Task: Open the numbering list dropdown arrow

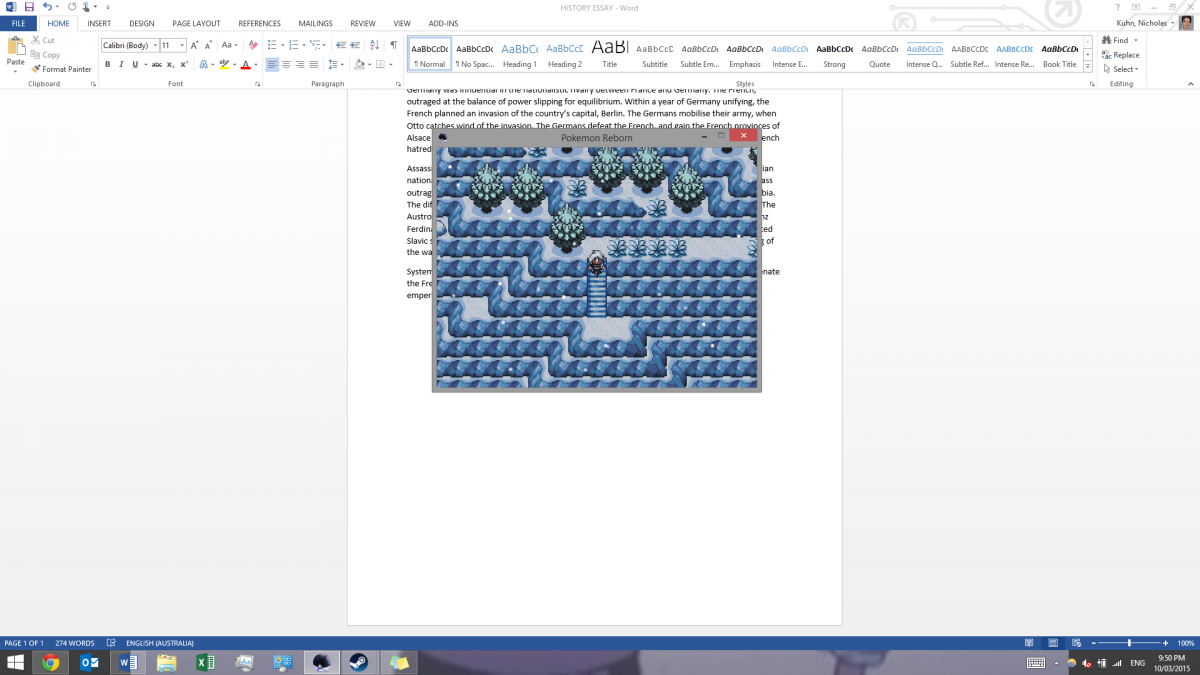Action: pyautogui.click(x=303, y=45)
